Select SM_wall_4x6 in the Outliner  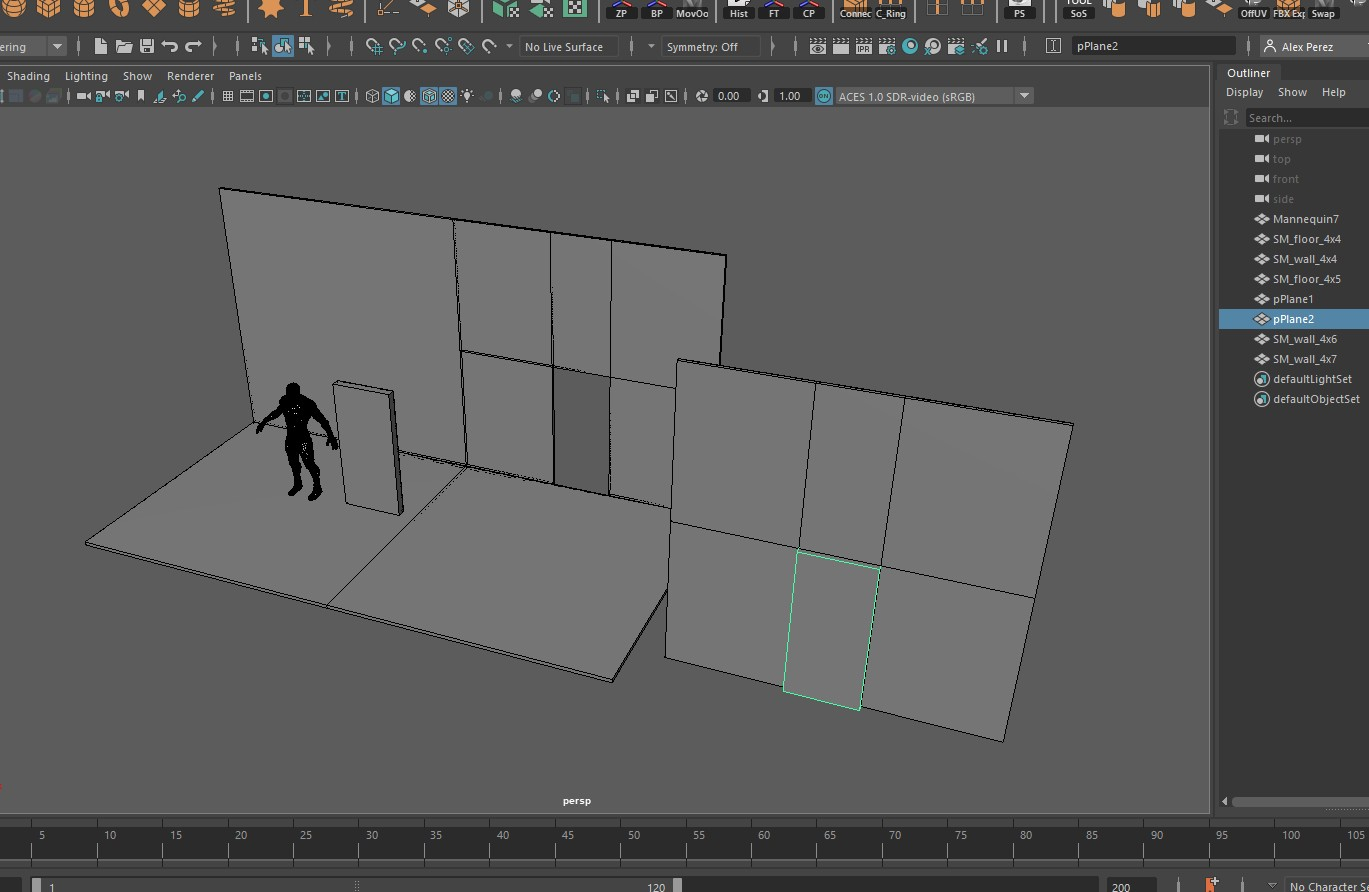point(1304,339)
